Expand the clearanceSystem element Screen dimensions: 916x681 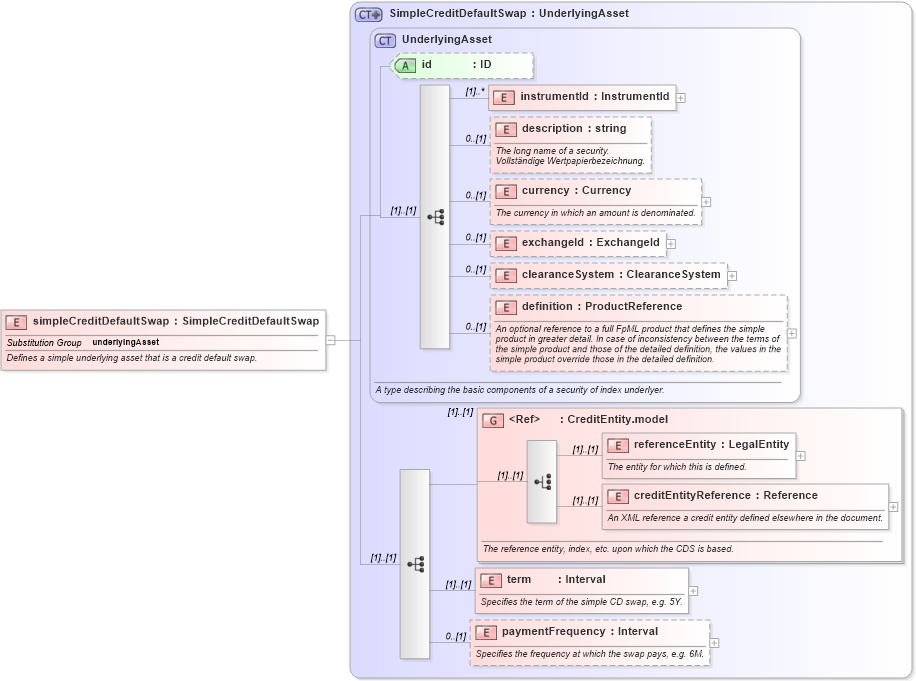[x=732, y=276]
